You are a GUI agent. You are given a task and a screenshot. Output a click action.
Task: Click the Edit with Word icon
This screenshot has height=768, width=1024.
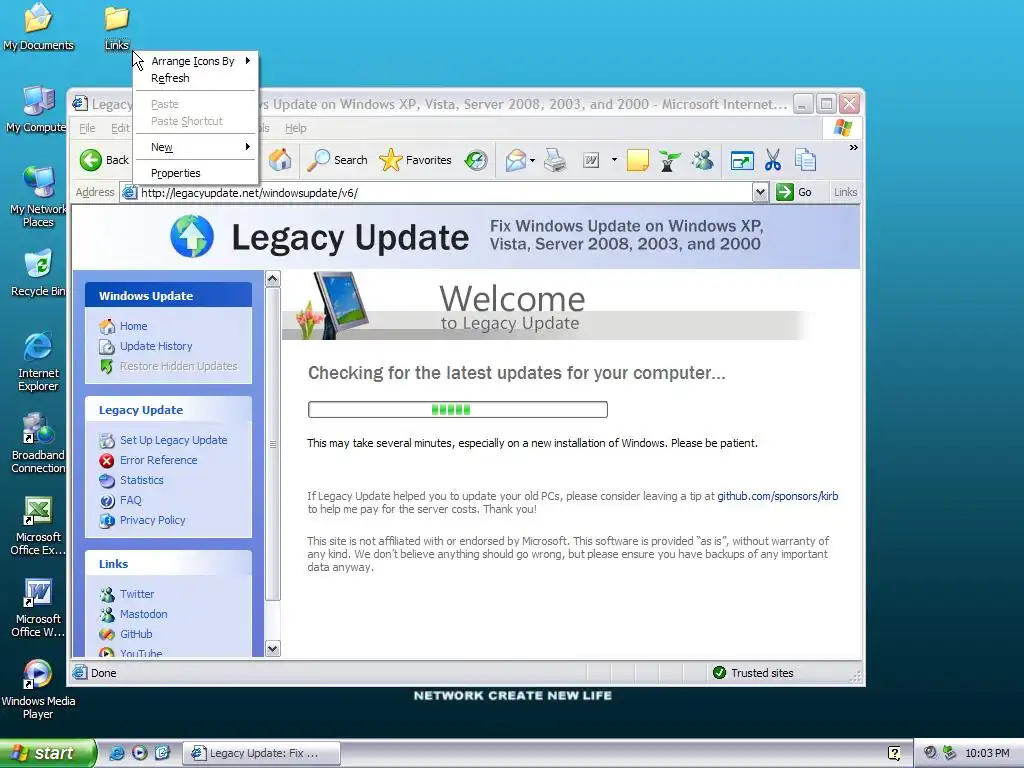(591, 160)
